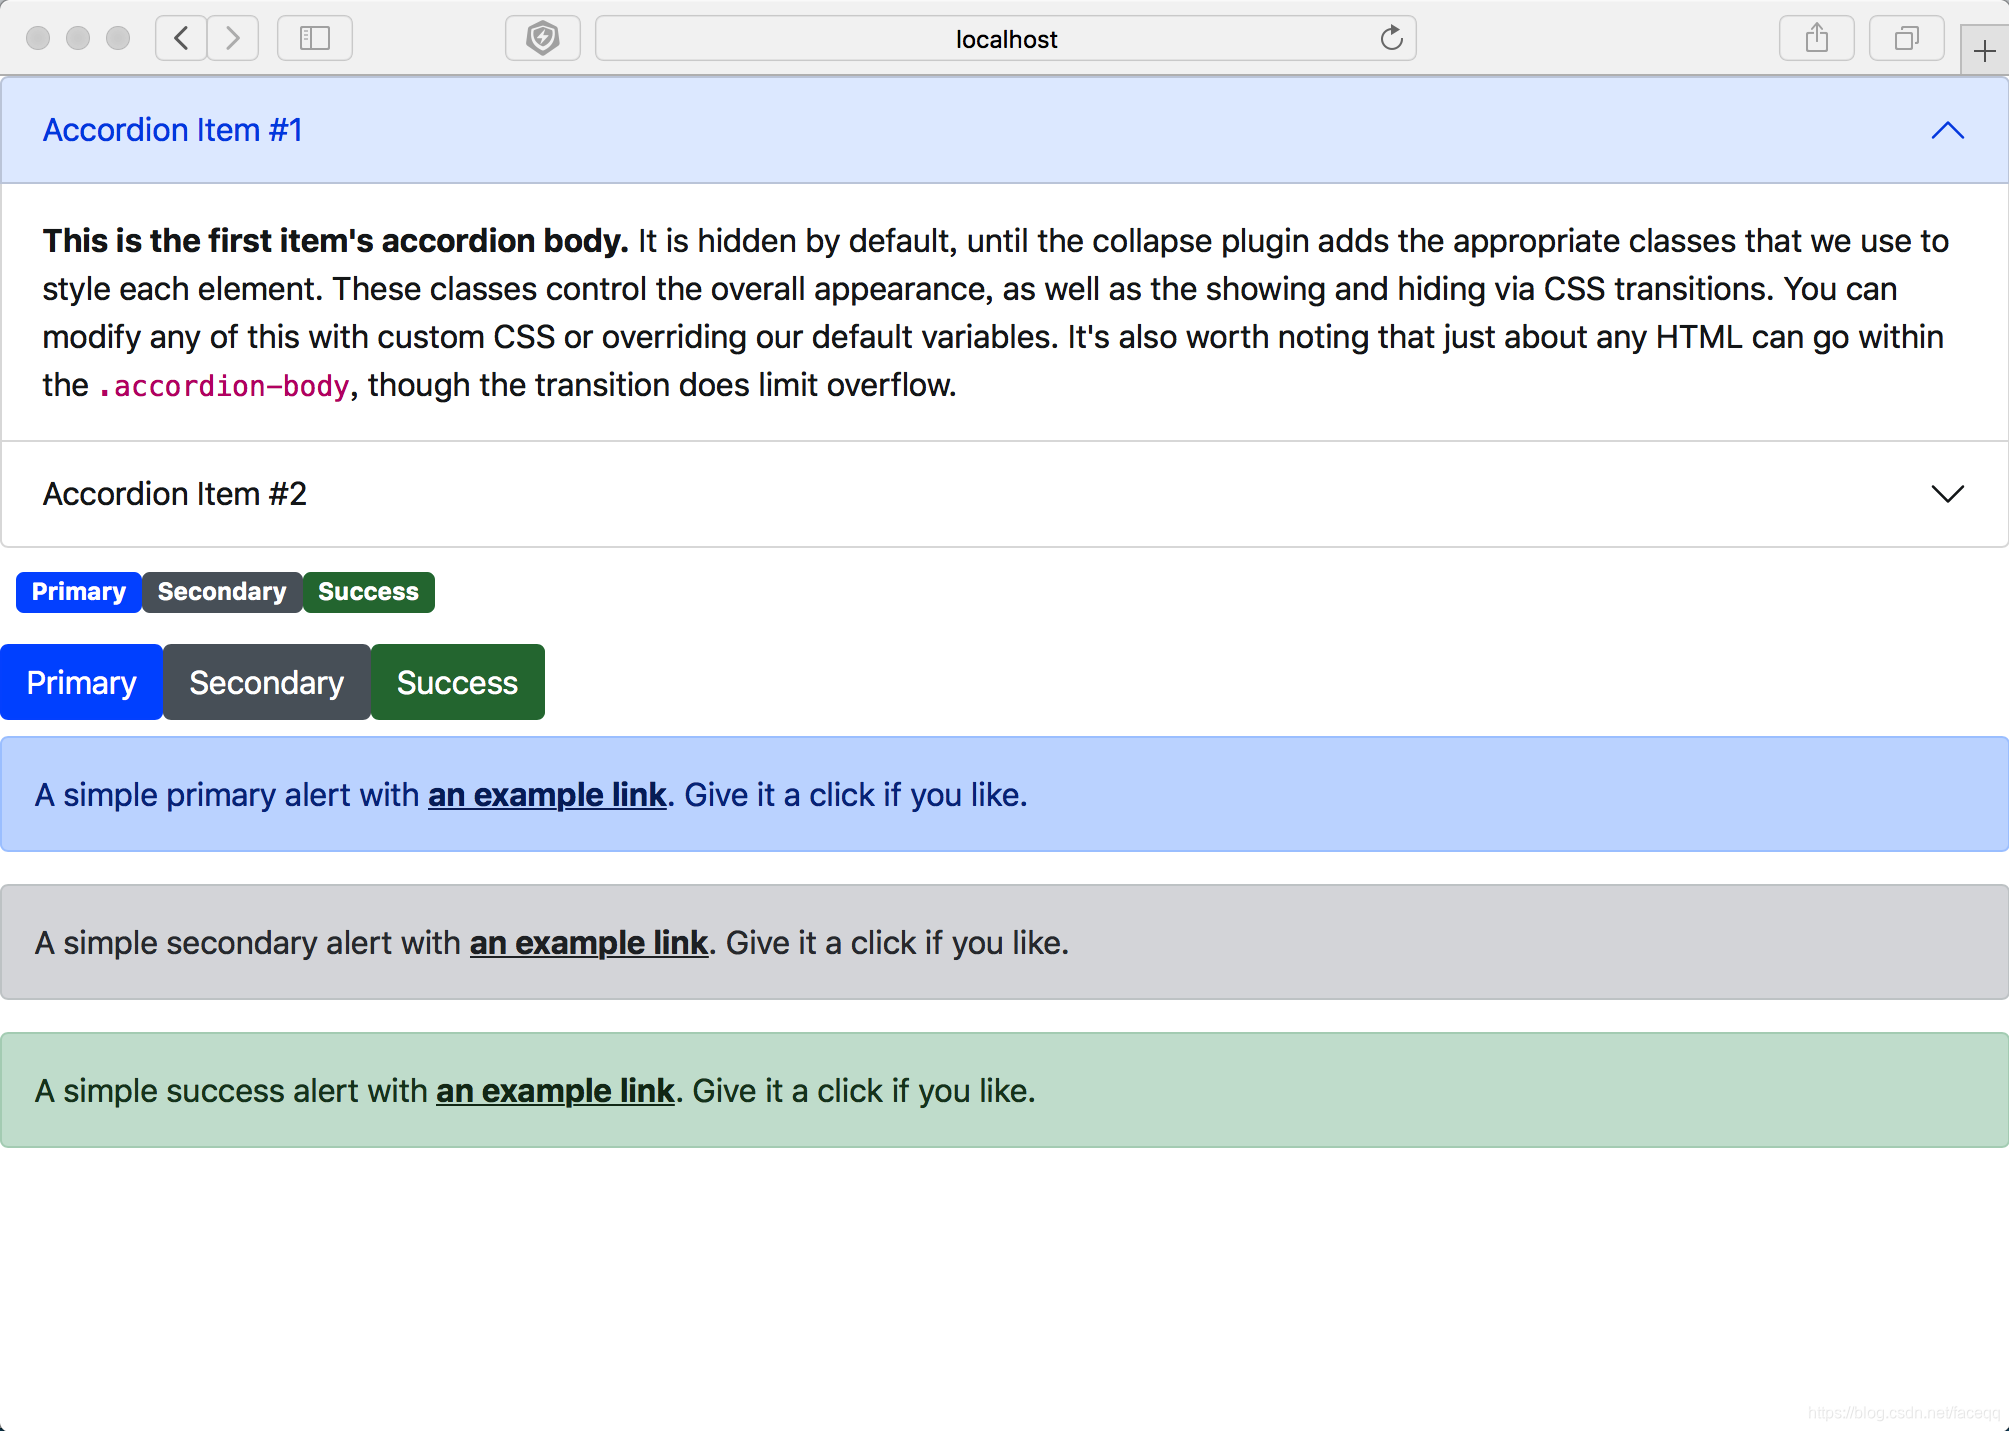Follow example link in primary alert
This screenshot has height=1431, width=2009.
pyautogui.click(x=547, y=795)
